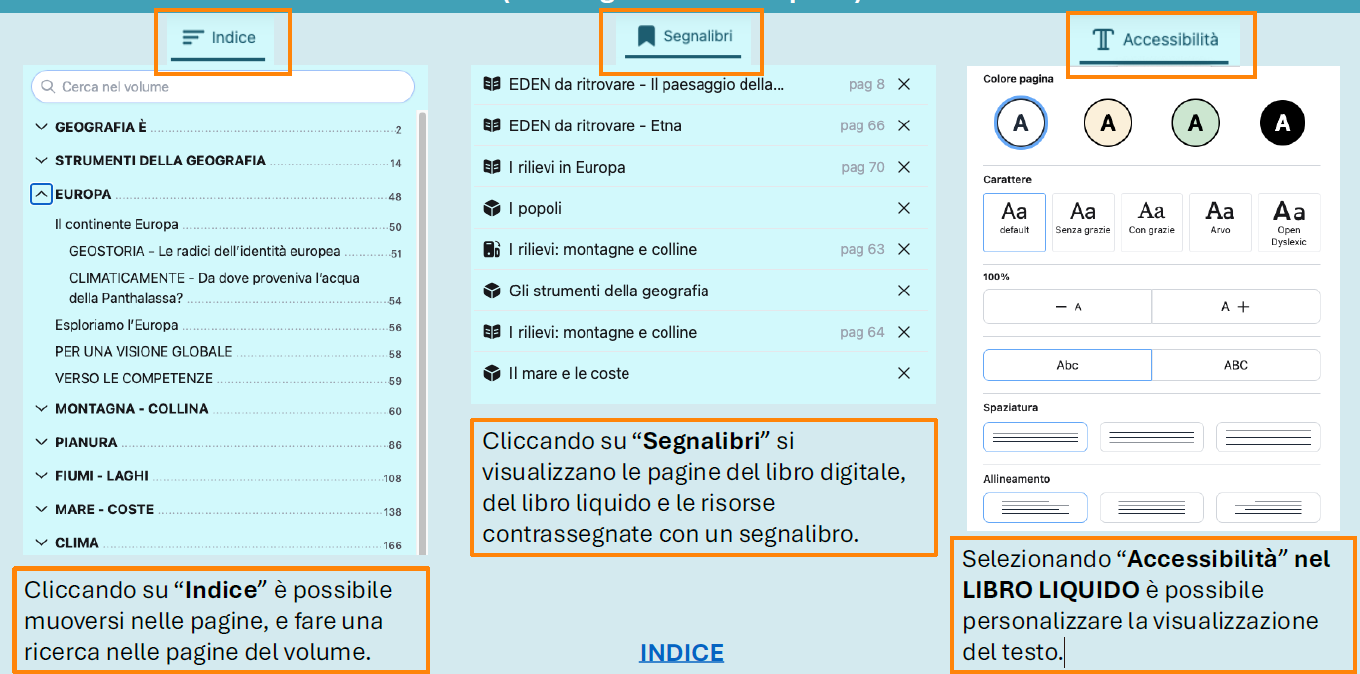This screenshot has width=1360, height=674.
Task: Choose the Senza grazie font
Action: click(1083, 222)
